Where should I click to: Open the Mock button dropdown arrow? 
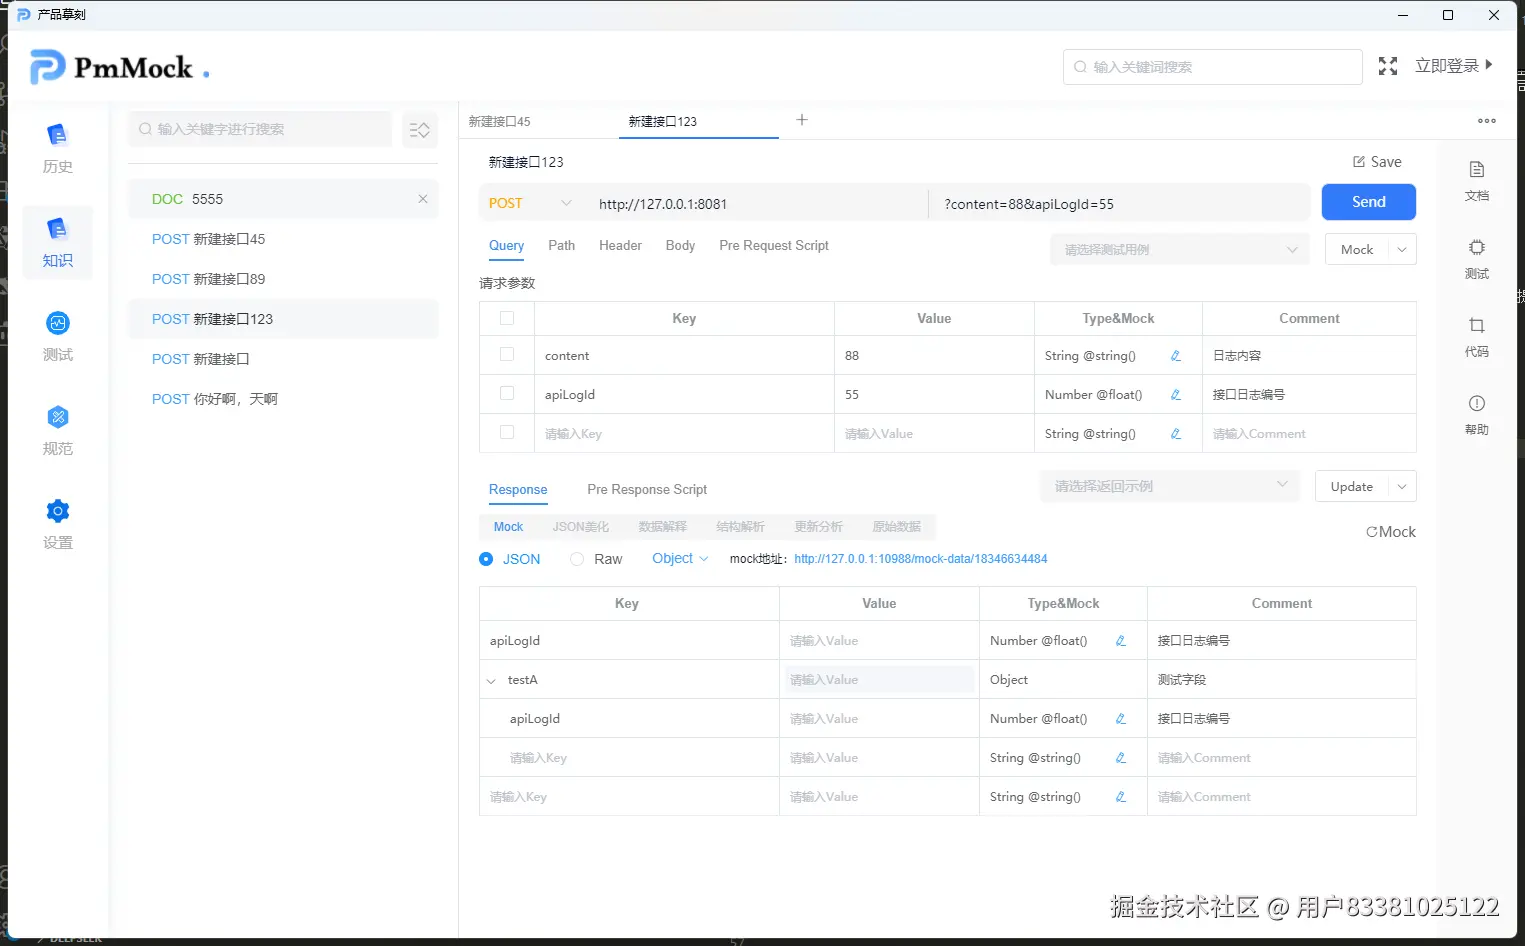1403,250
